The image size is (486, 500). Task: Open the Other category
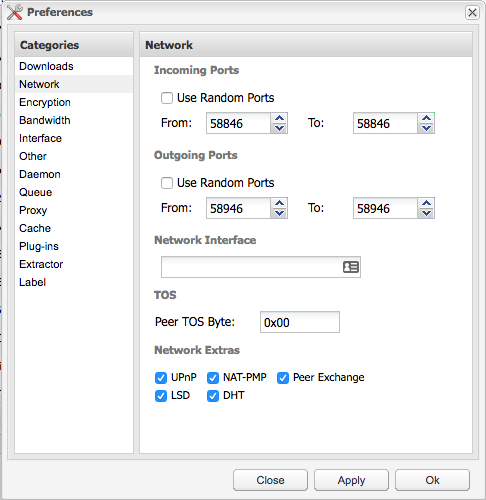click(74, 156)
